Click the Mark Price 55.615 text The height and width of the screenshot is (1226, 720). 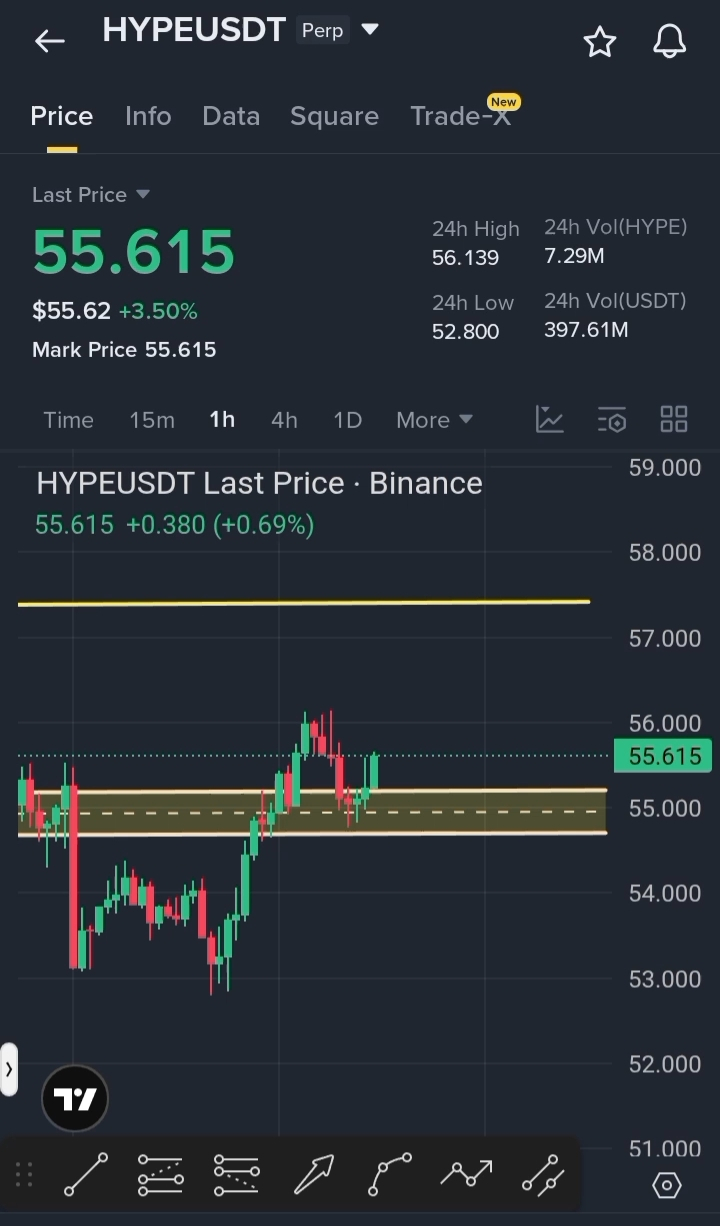coord(124,350)
